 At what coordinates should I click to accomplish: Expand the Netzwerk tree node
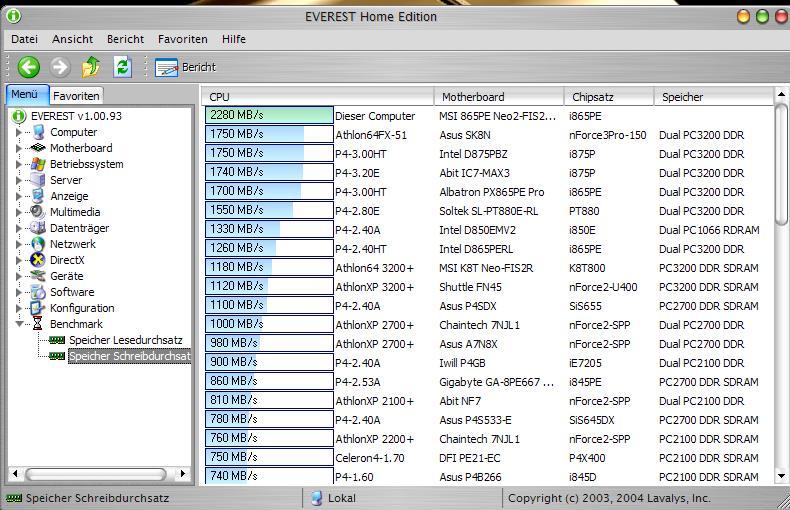[x=19, y=244]
